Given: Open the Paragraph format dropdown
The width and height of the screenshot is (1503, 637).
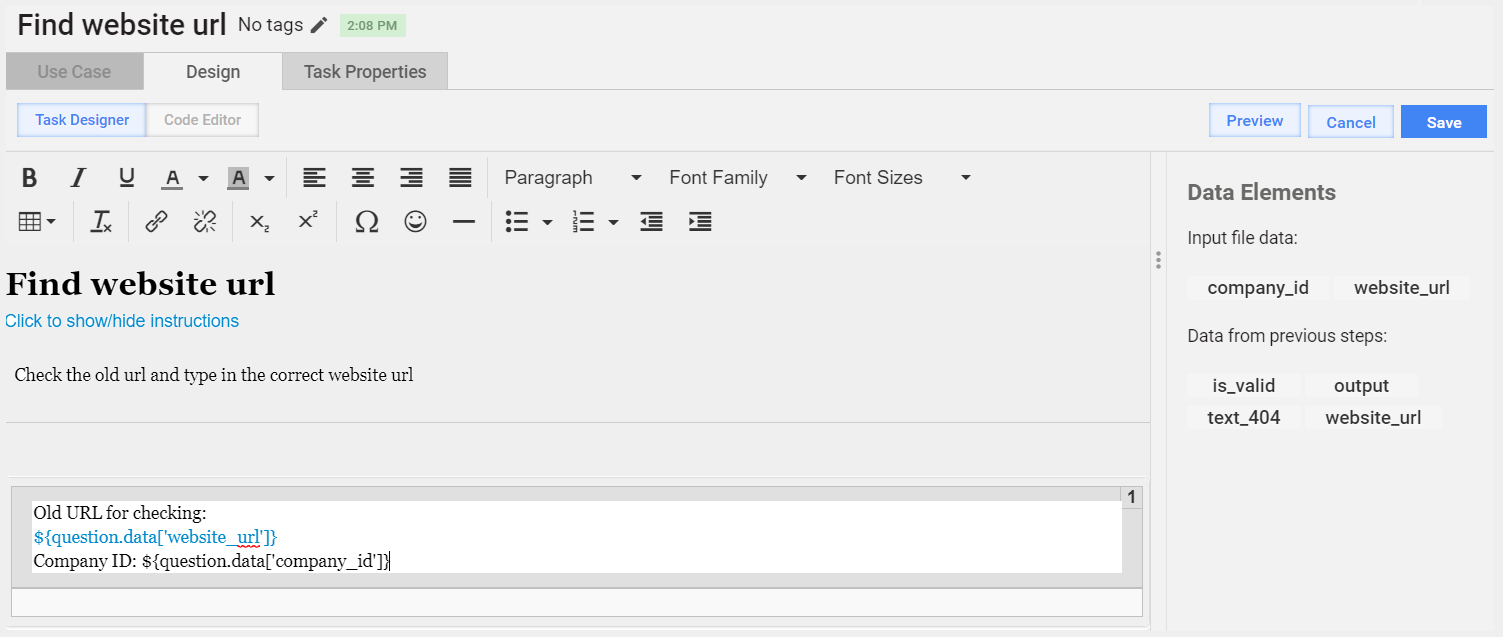Looking at the screenshot, I should pos(573,178).
